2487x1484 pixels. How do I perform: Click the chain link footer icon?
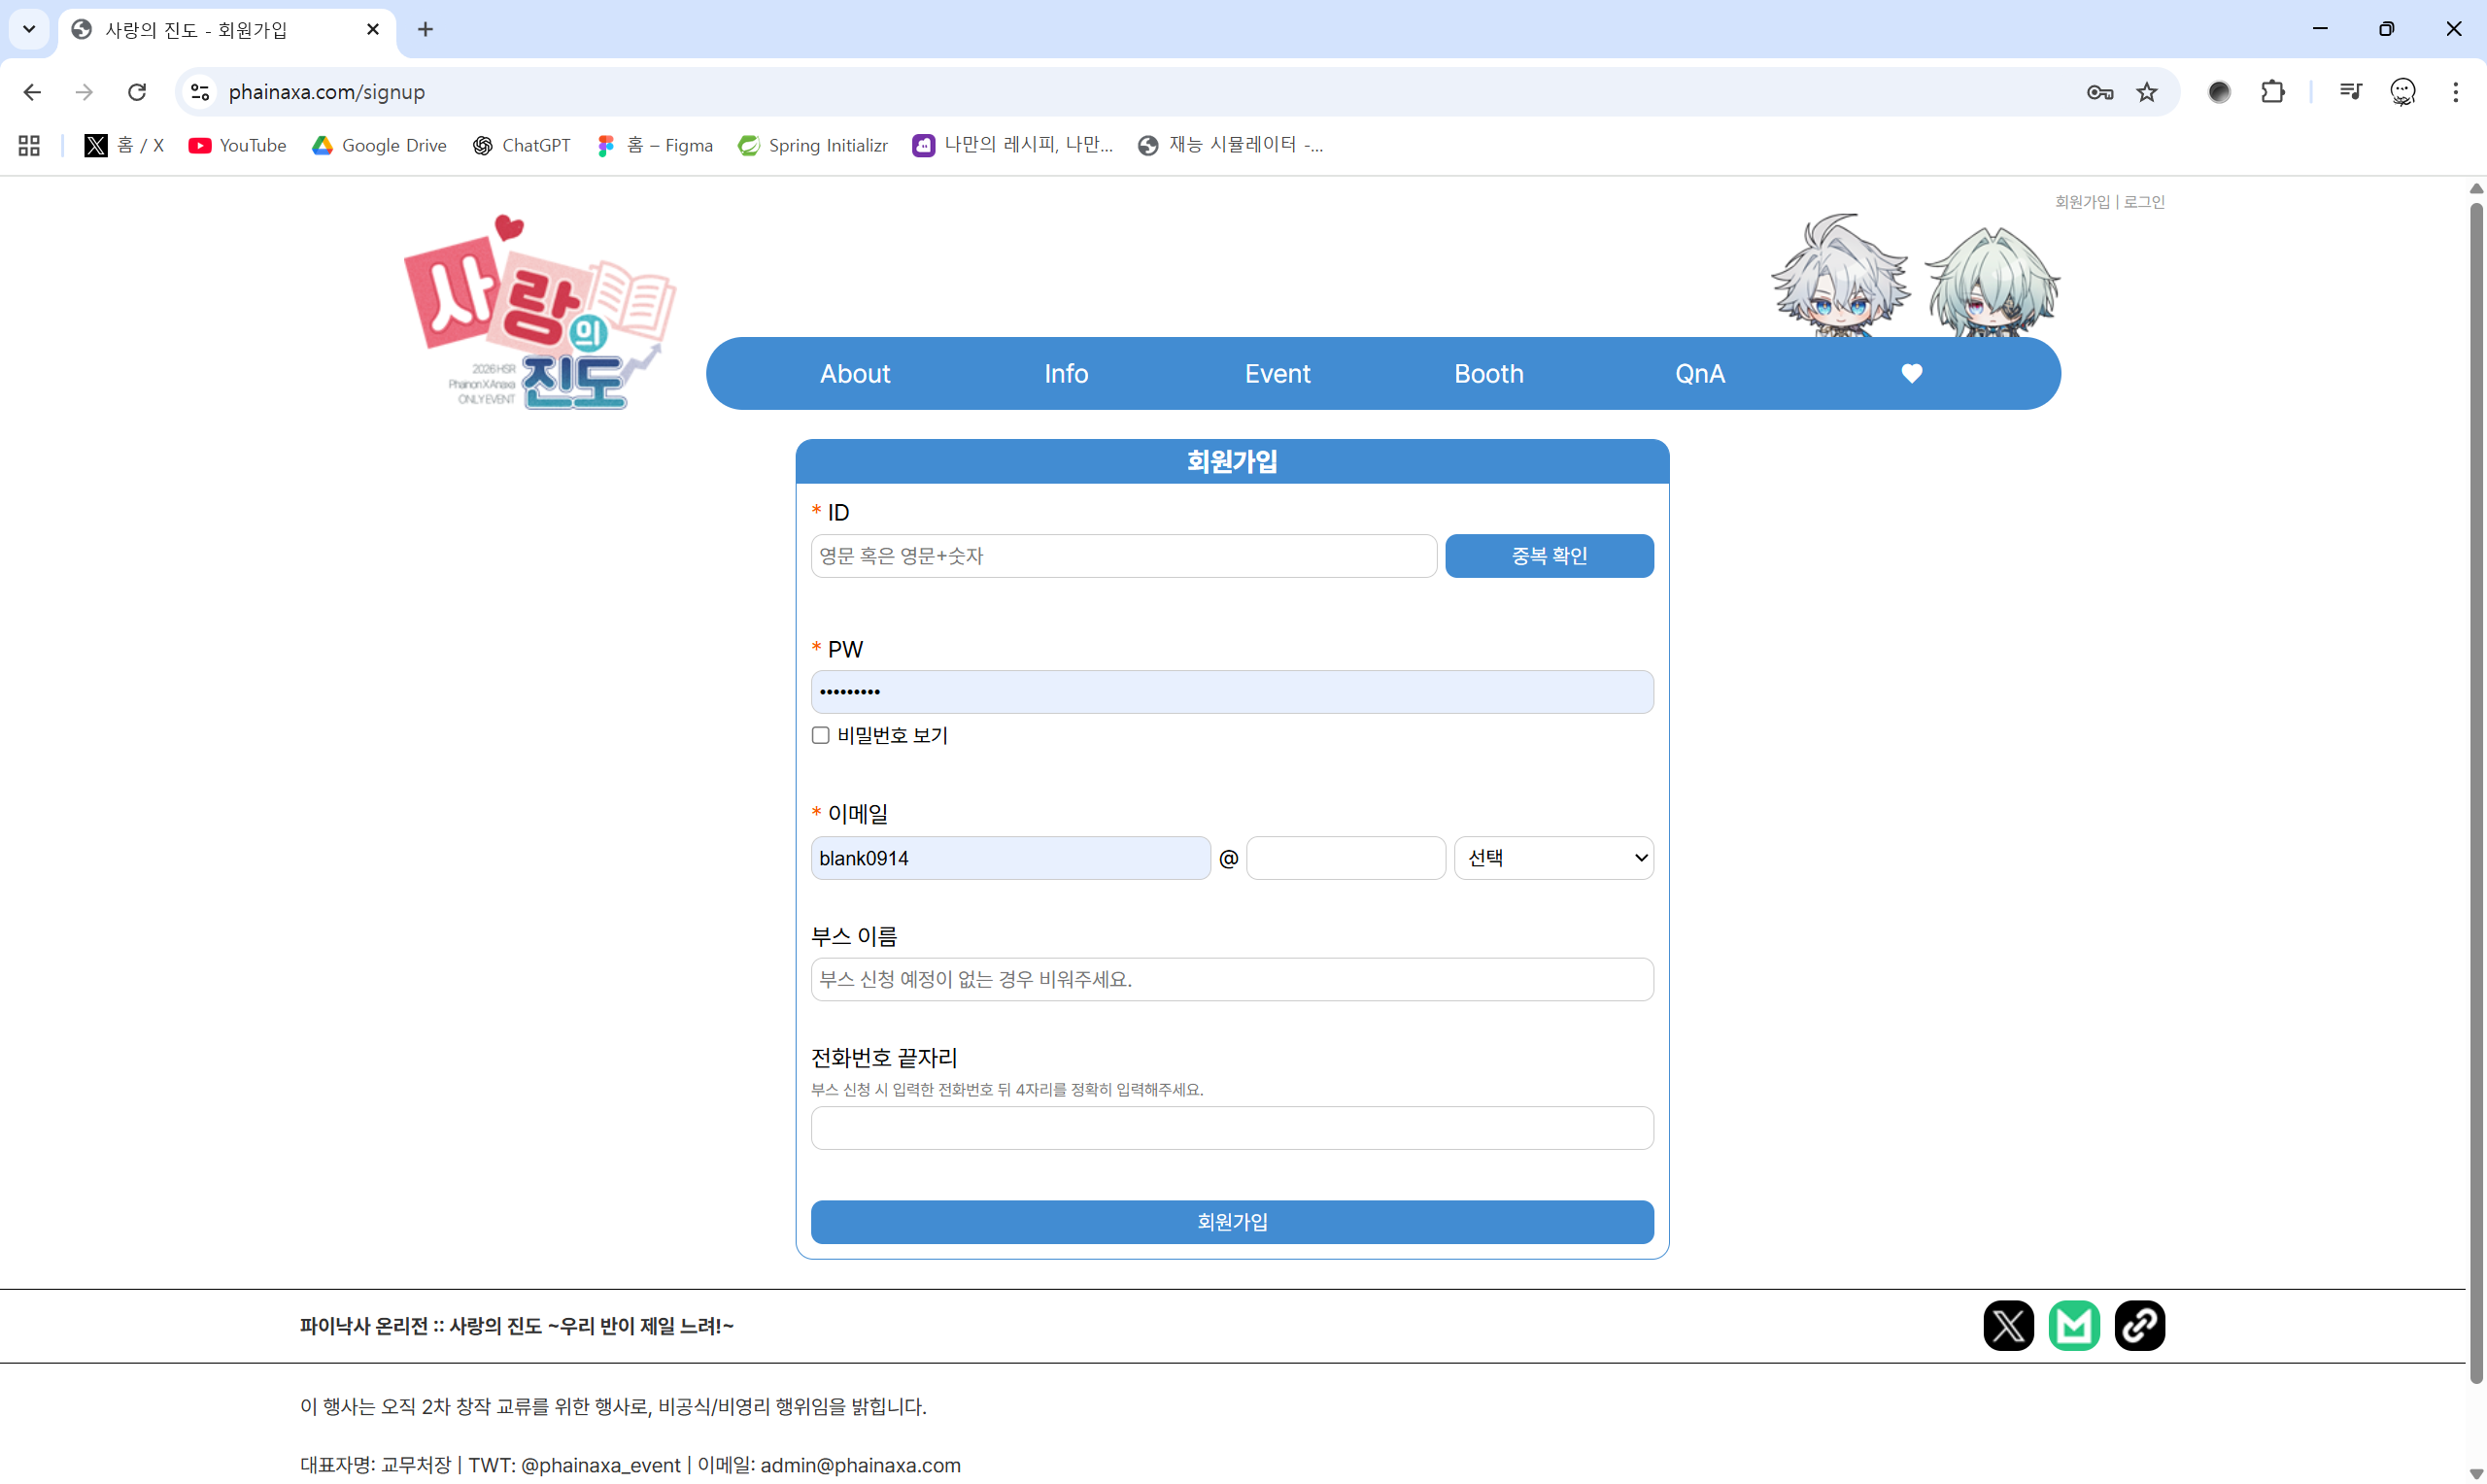2139,1325
